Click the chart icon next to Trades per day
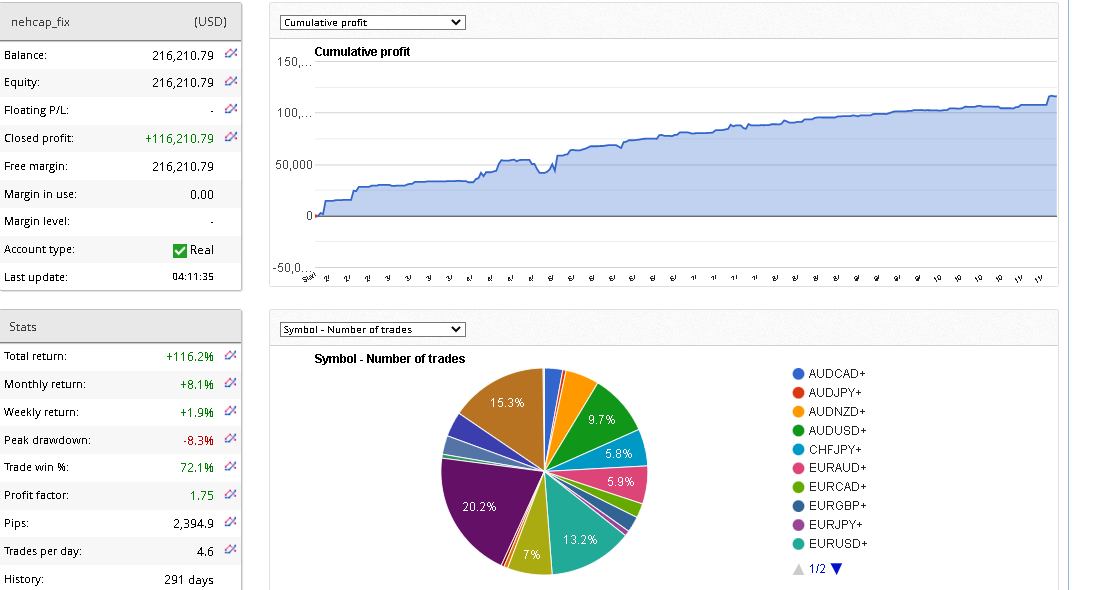The height and width of the screenshot is (590, 1113). (231, 549)
